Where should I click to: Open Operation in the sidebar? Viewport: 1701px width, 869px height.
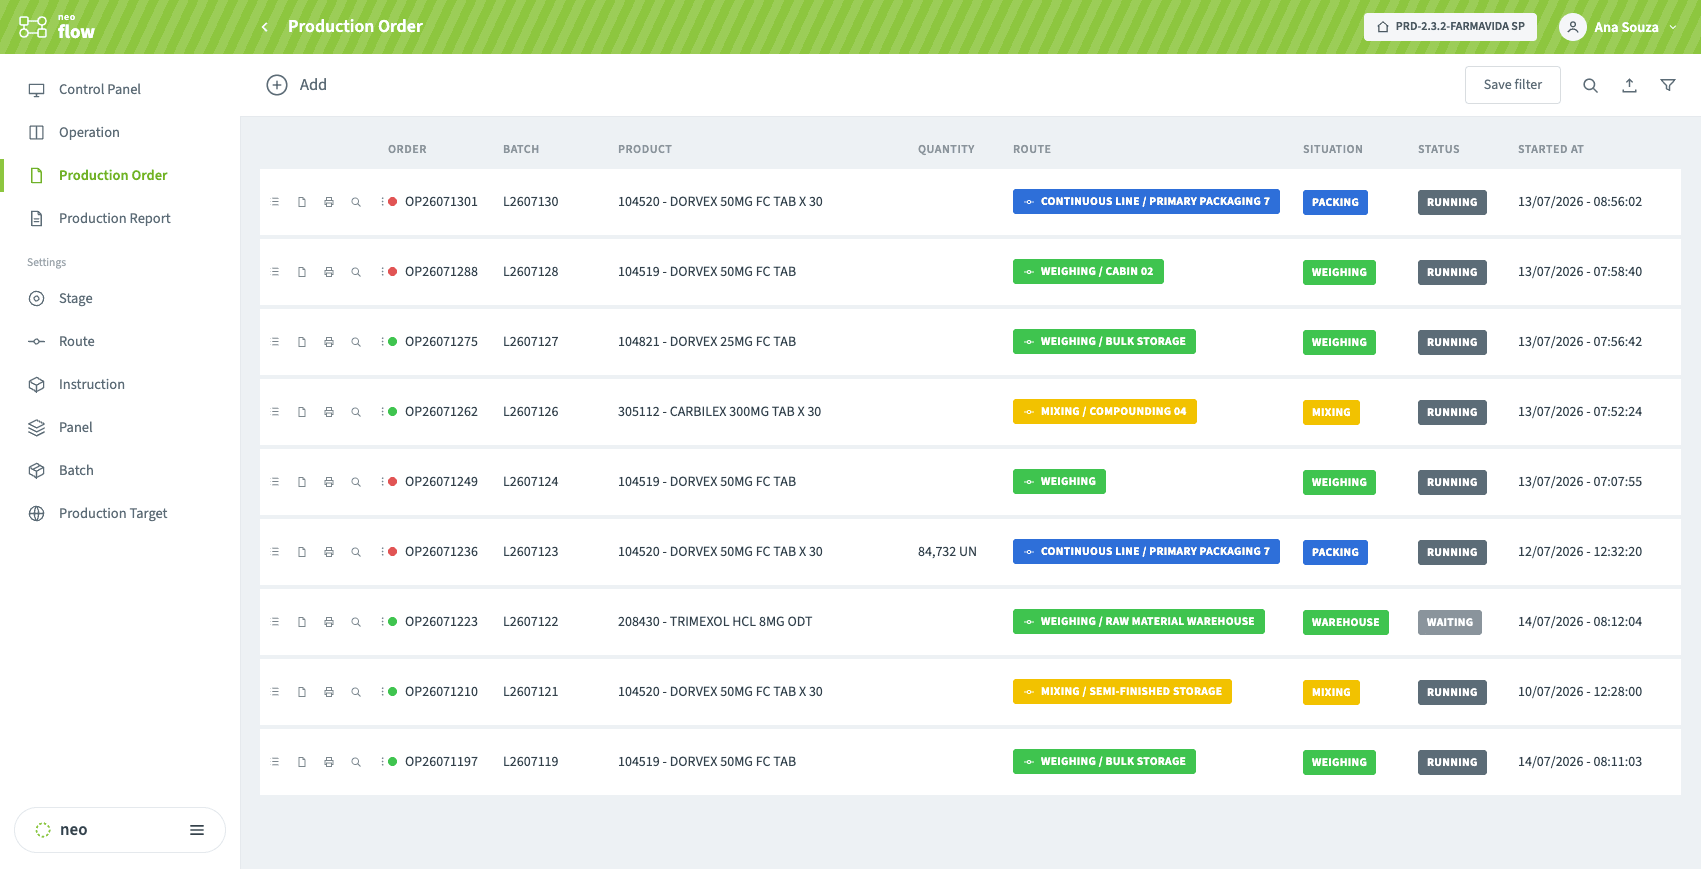point(89,132)
